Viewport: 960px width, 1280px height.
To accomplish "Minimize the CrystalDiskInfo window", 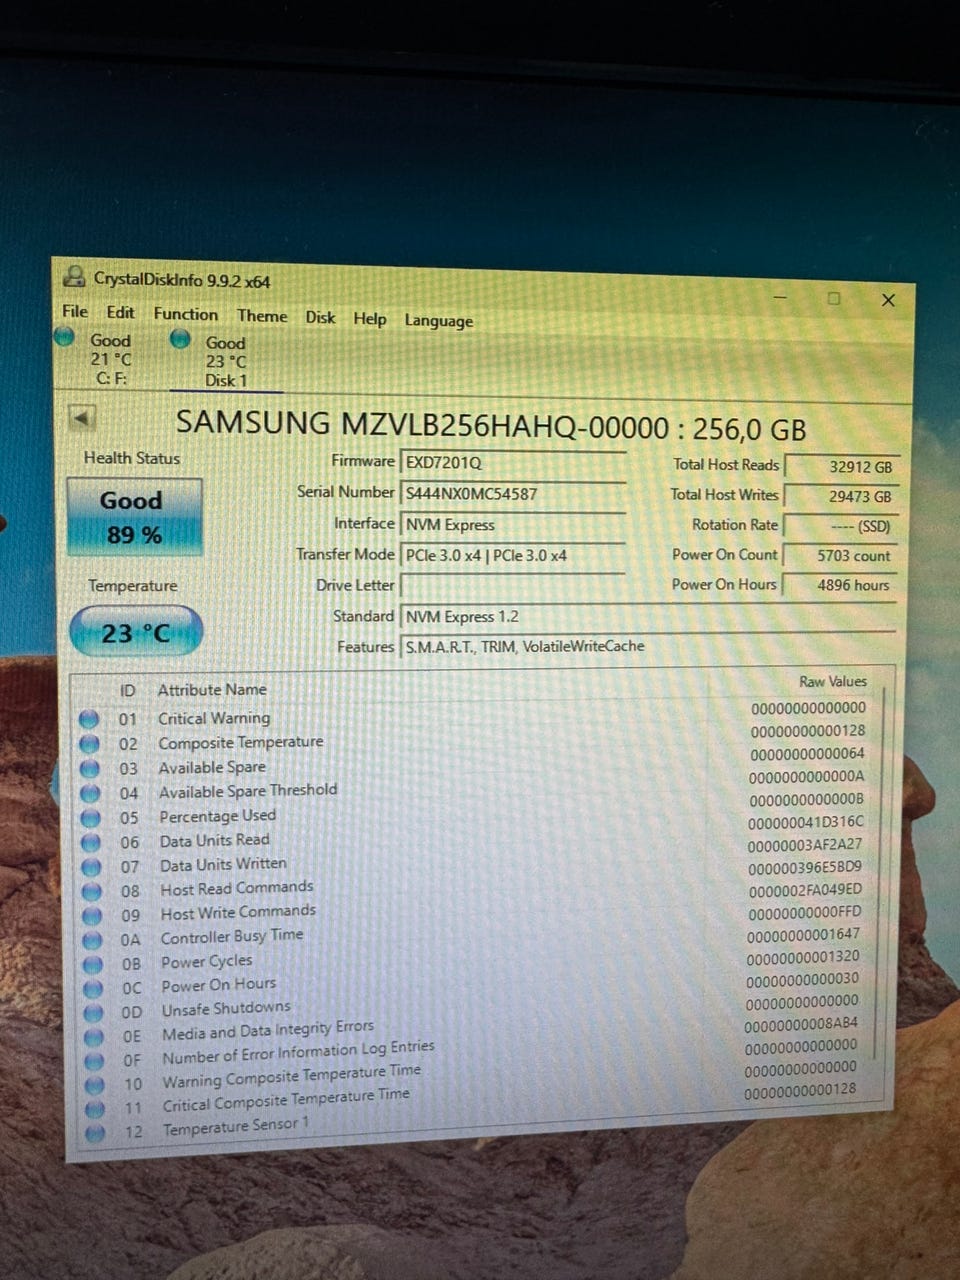I will (781, 296).
